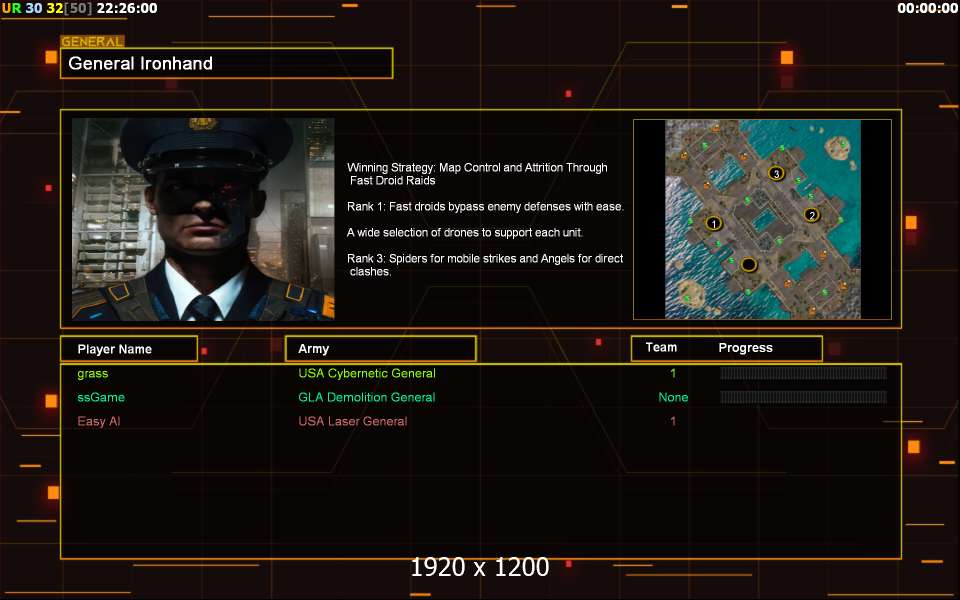Click the General Ironhand name field
Screen dimensions: 960x600
[227, 63]
